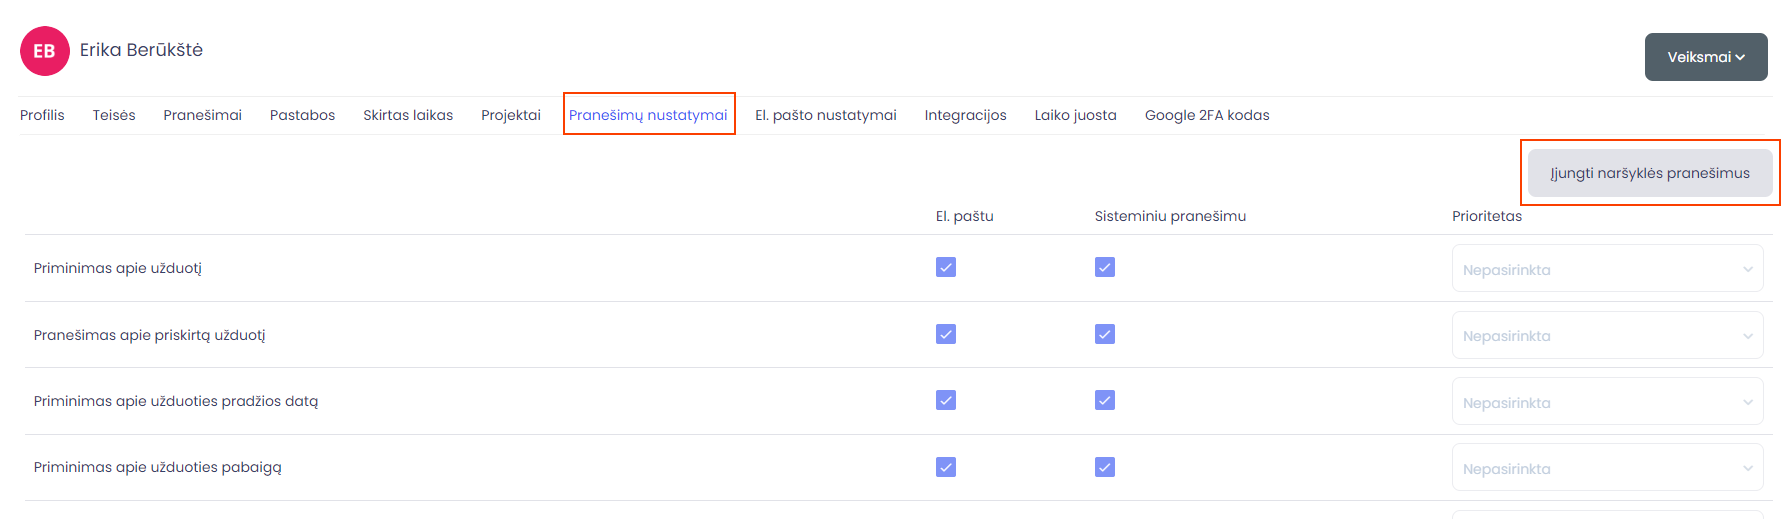Image resolution: width=1788 pixels, height=519 pixels.
Task: Click the Sisteminiu pranešimu column header
Action: [x=1170, y=216]
